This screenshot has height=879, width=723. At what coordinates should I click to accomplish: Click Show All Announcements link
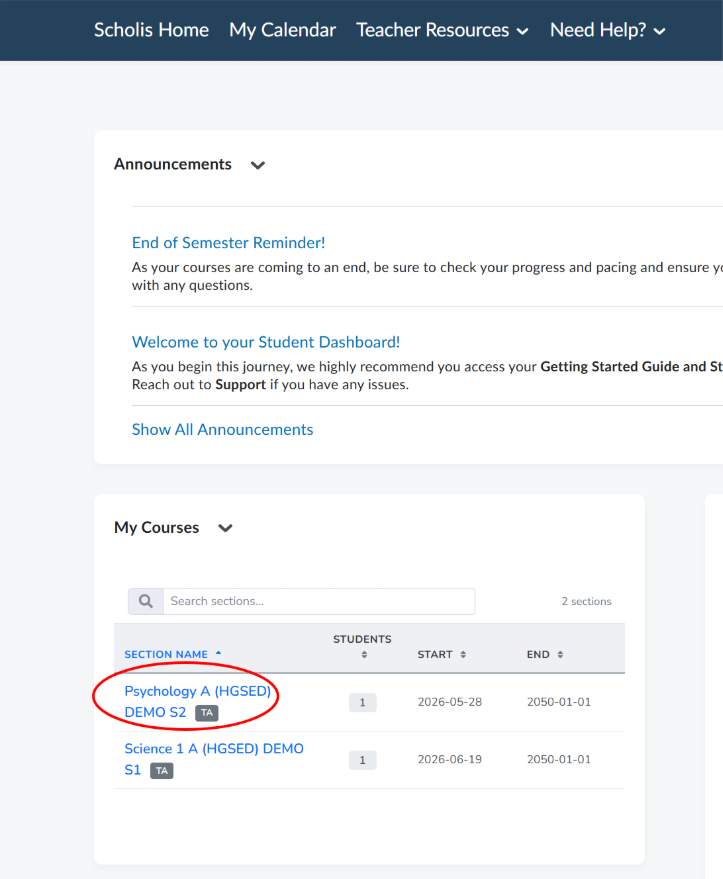tap(223, 429)
